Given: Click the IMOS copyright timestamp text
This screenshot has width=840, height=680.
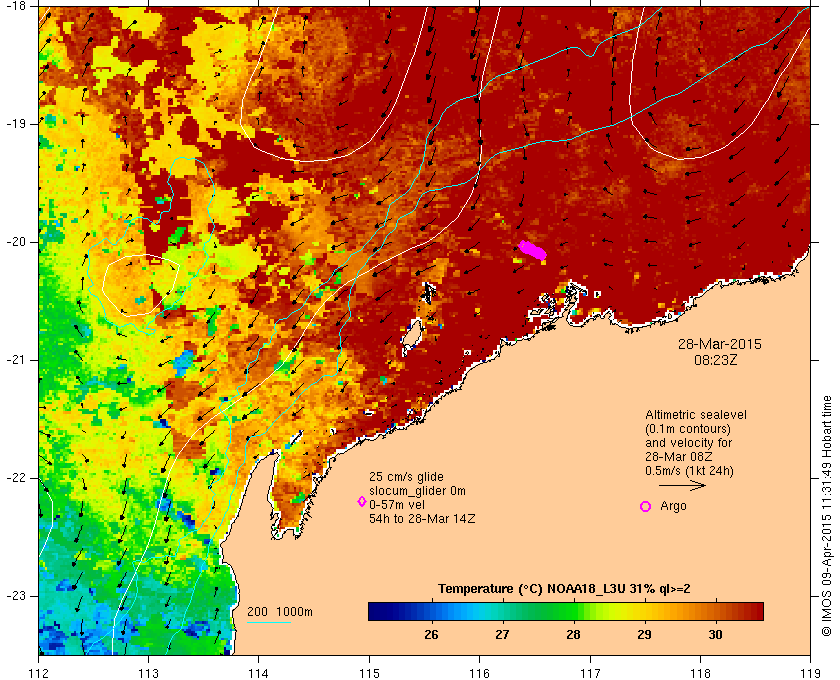Looking at the screenshot, I should 826,516.
